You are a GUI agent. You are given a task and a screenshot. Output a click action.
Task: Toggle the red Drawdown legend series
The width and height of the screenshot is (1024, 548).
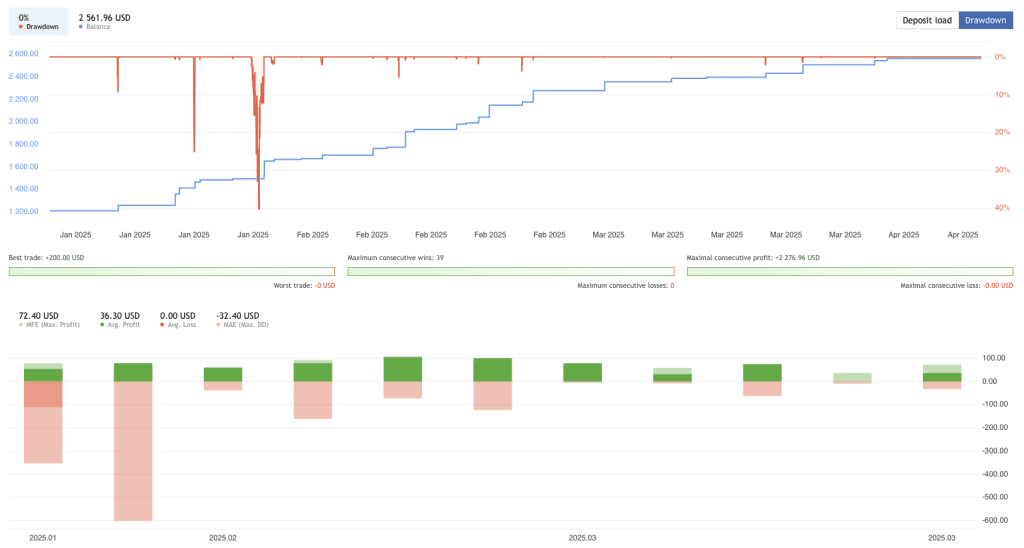38,27
